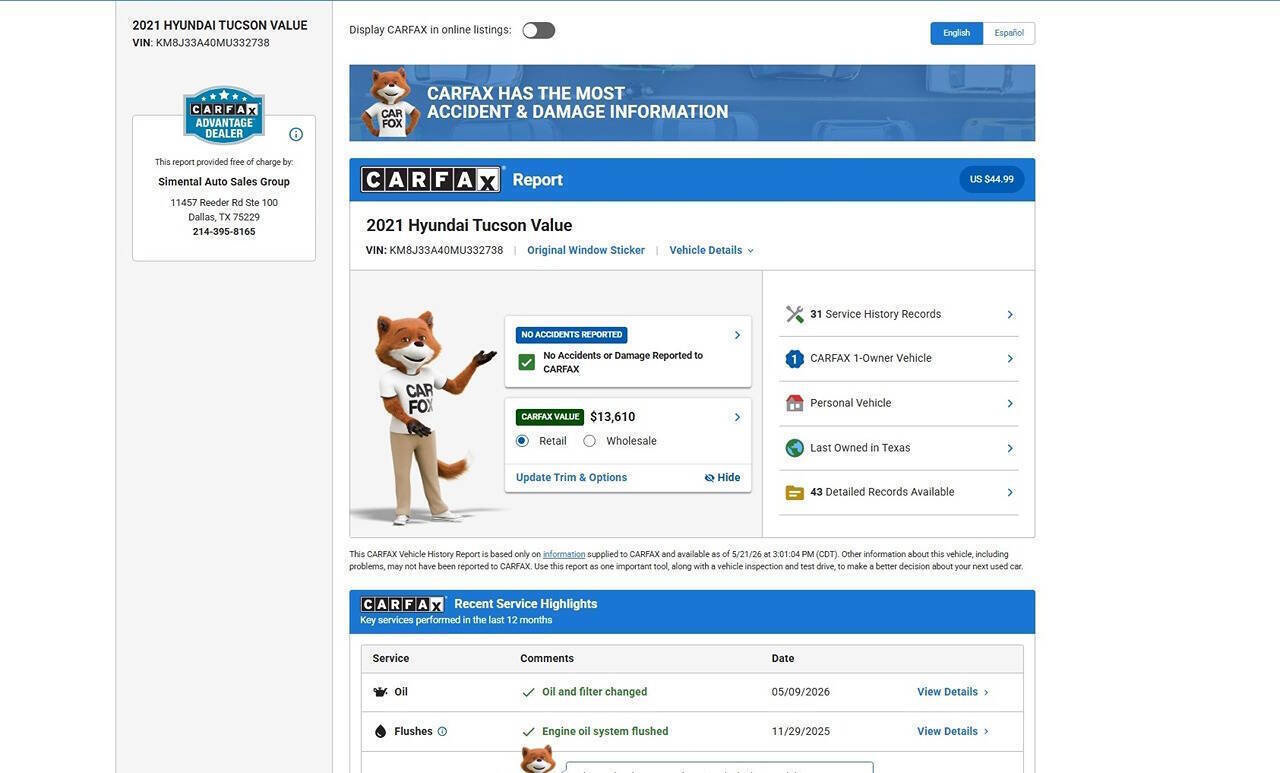This screenshot has height=773, width=1280.
Task: Click the 31 Service History Records text
Action: 876,314
